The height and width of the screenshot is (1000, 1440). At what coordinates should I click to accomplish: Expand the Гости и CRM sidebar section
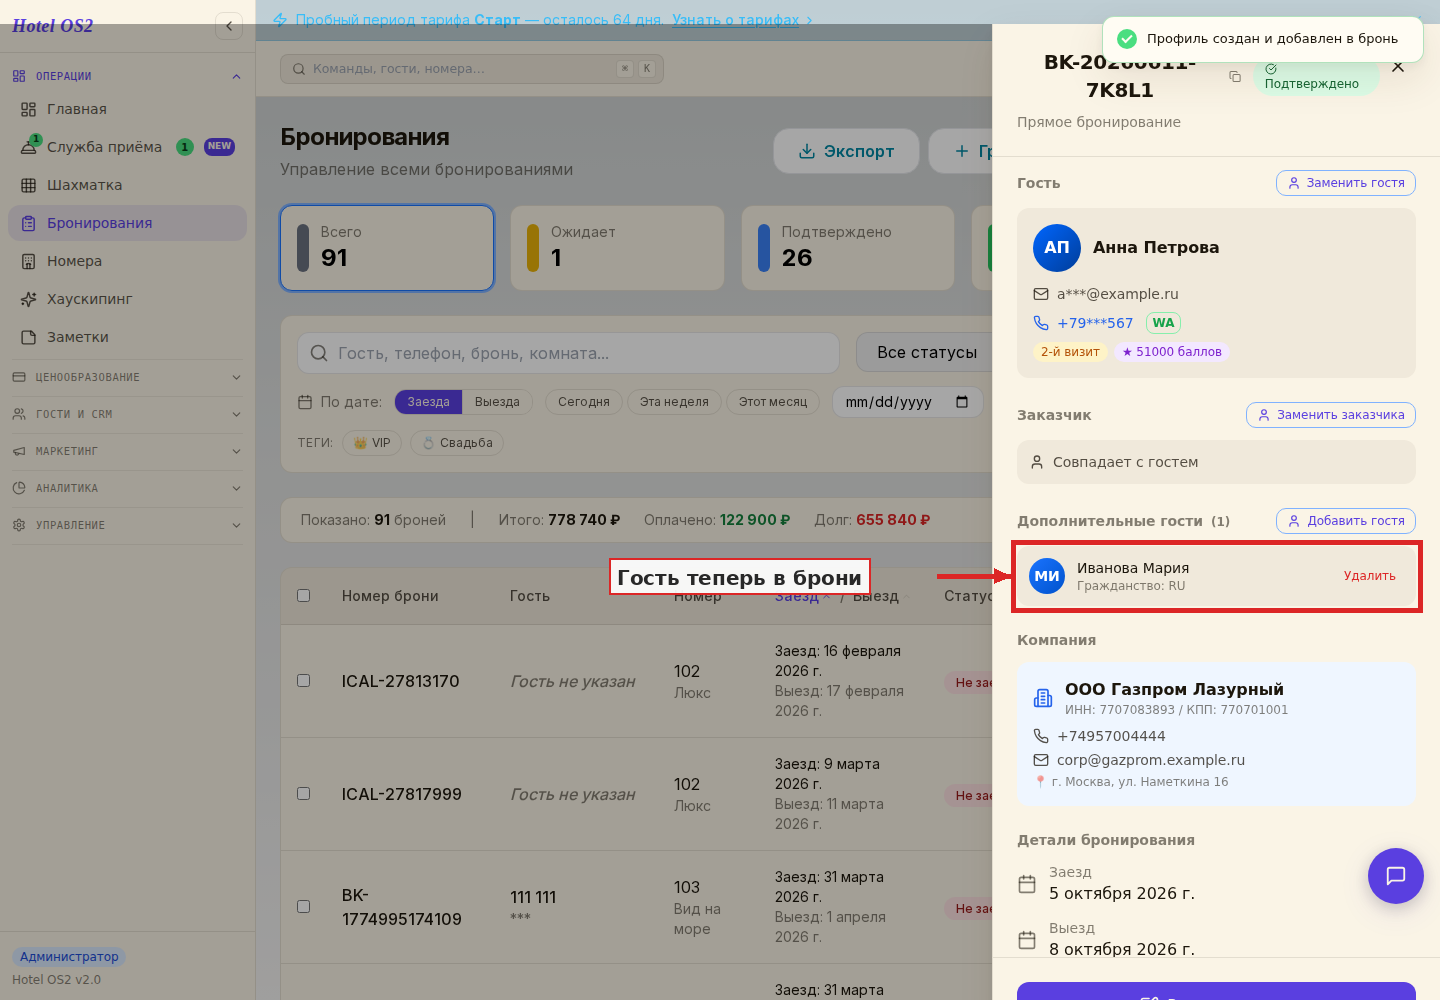(x=127, y=414)
